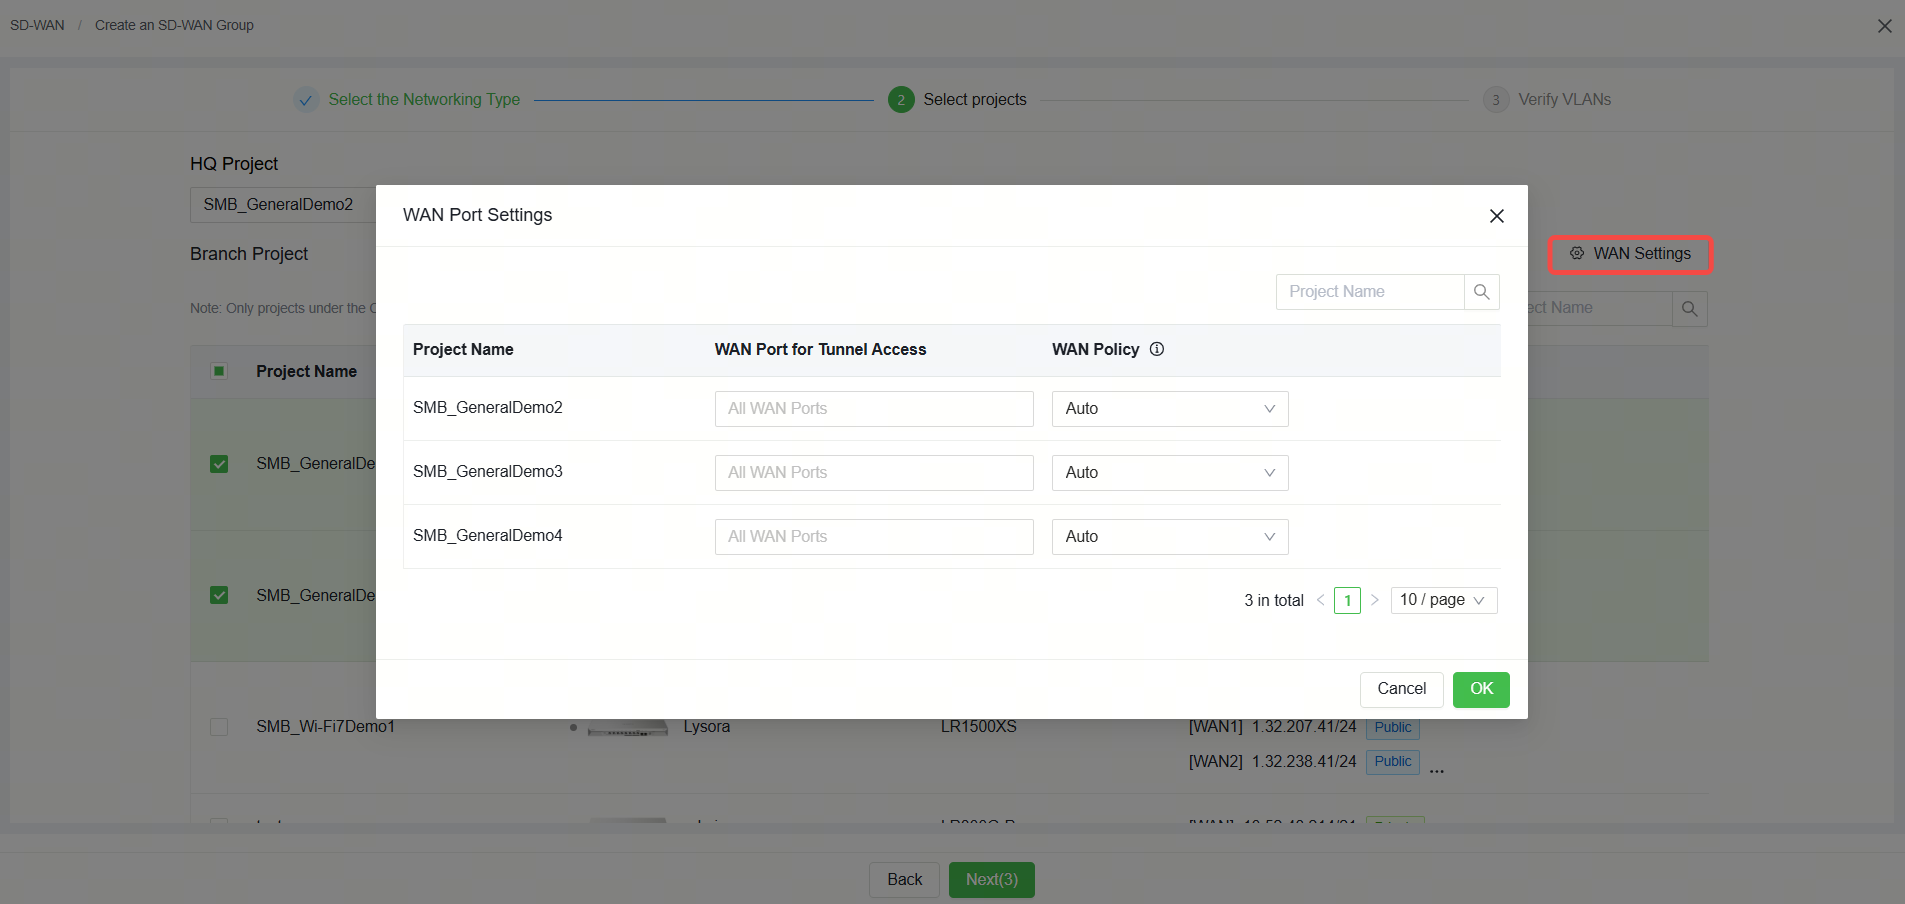The width and height of the screenshot is (1905, 904).
Task: Click the search icon beside the Project Name field
Action: [1481, 292]
